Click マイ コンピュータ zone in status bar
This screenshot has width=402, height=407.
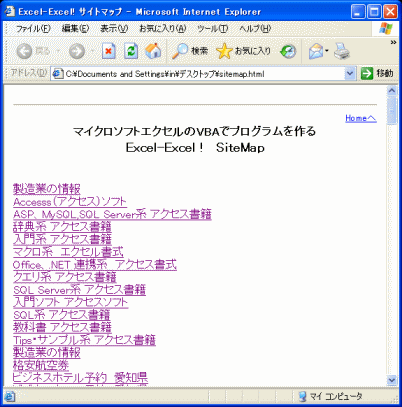coord(330,396)
